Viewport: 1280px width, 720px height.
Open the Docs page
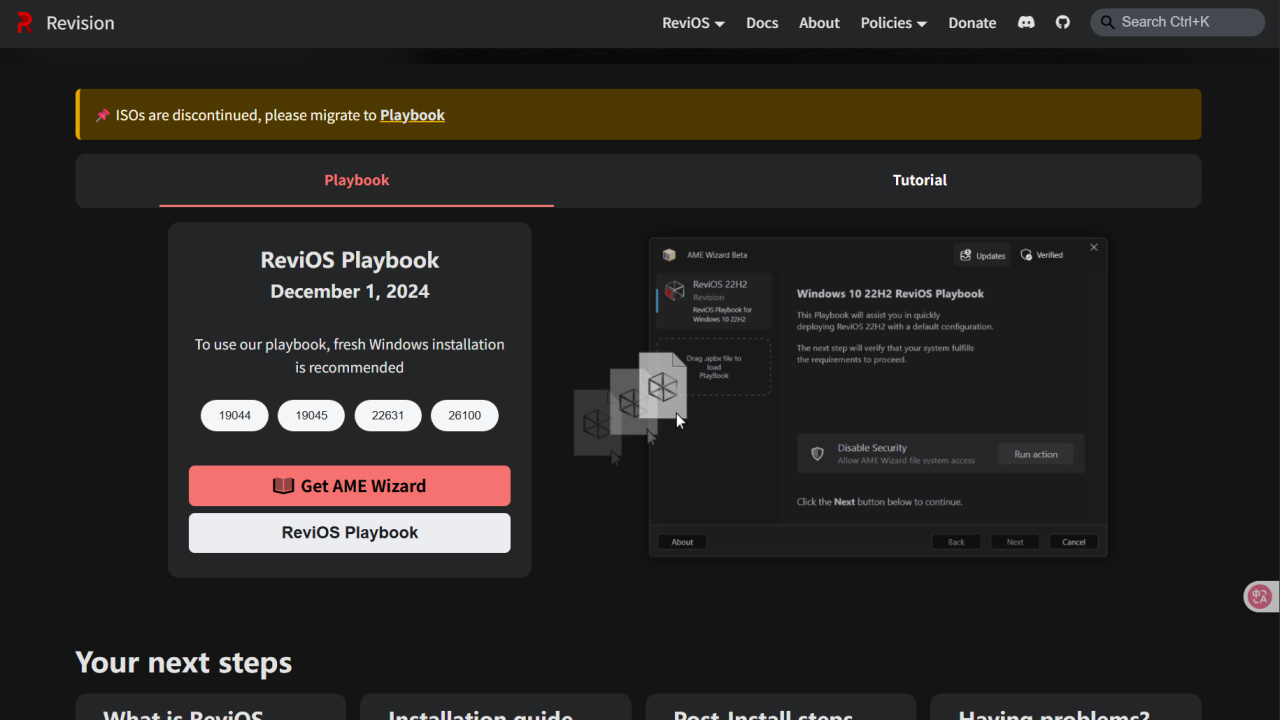[762, 23]
